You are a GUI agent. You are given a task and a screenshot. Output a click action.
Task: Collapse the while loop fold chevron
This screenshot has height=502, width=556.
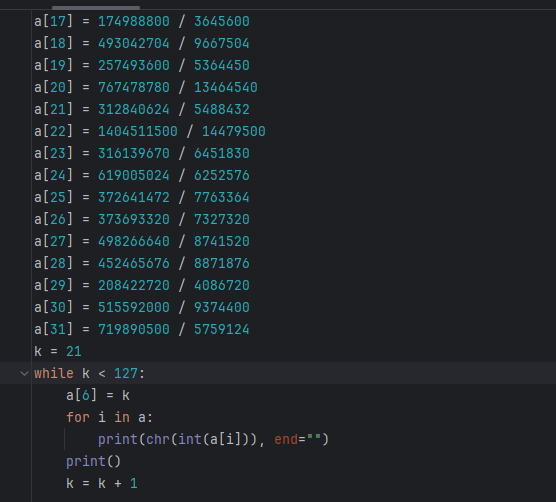click(x=24, y=373)
